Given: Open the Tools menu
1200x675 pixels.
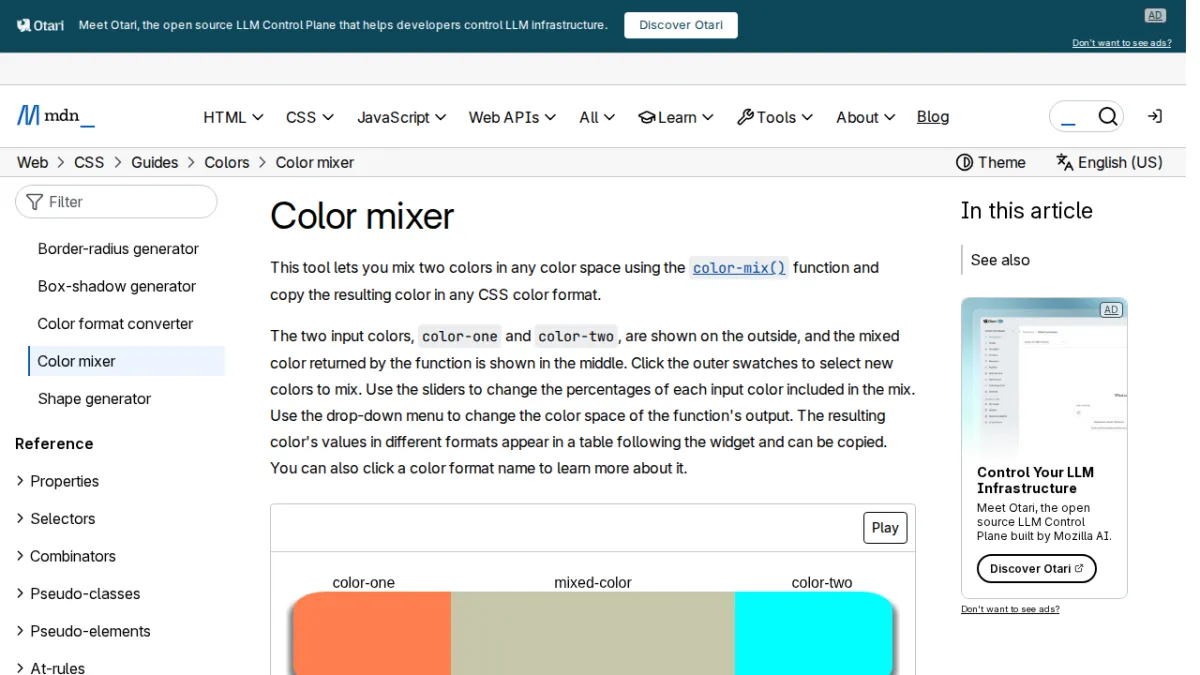Looking at the screenshot, I should pyautogui.click(x=775, y=117).
